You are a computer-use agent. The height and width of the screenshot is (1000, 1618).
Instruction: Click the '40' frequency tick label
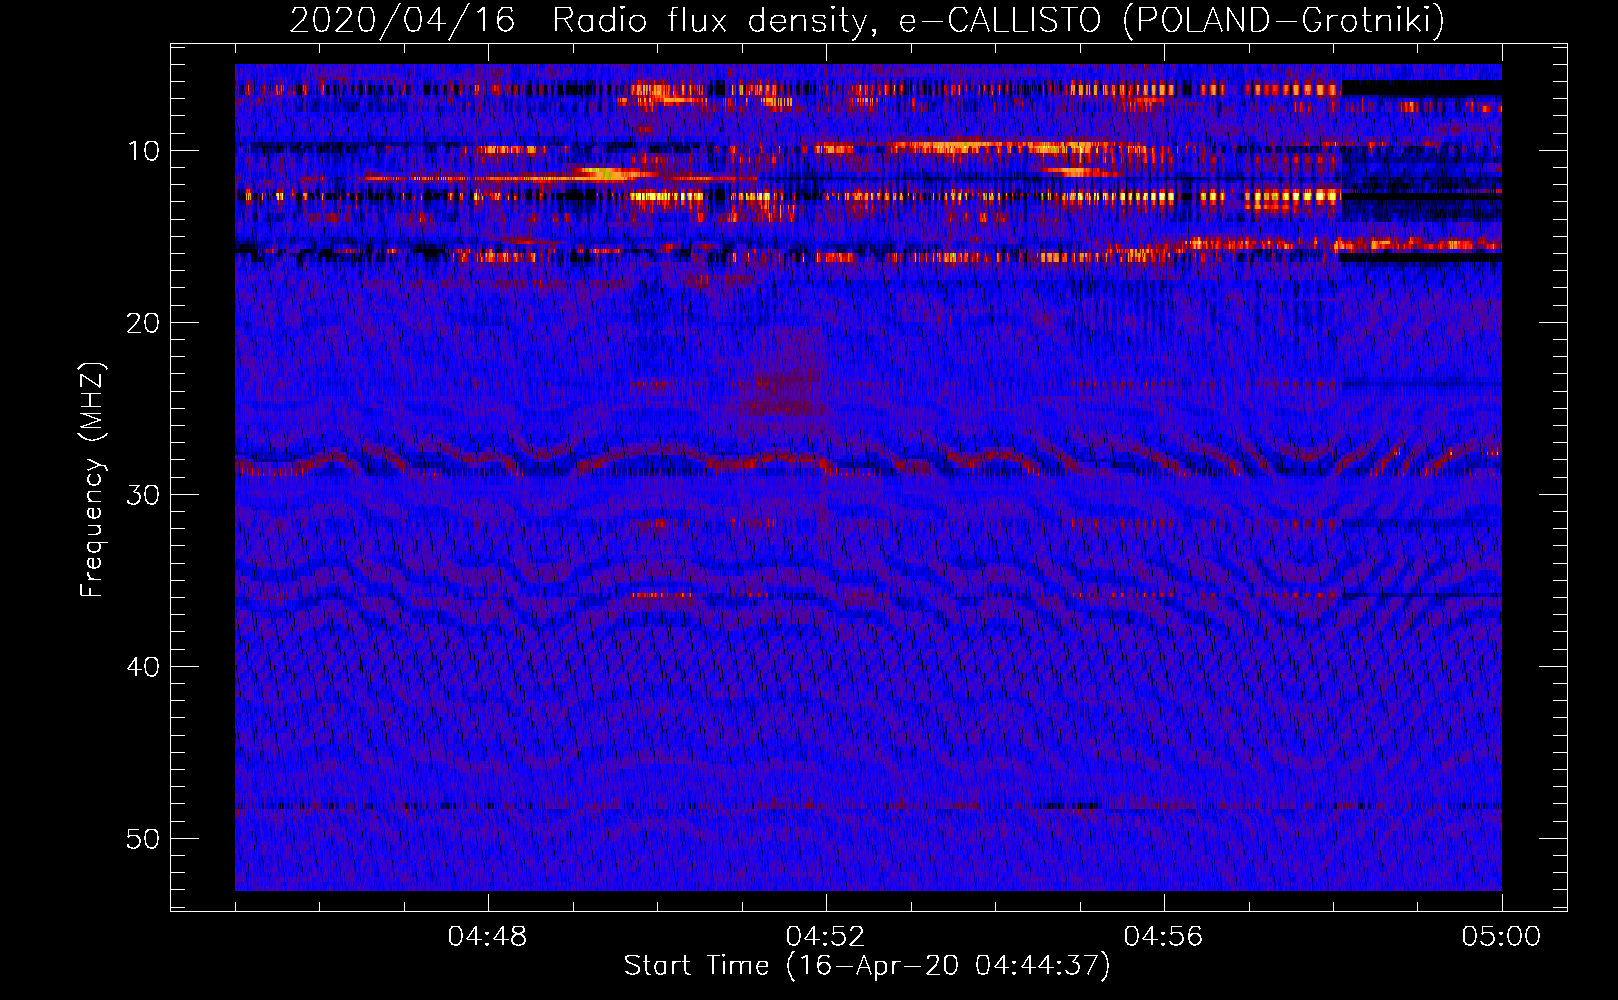pyautogui.click(x=144, y=667)
